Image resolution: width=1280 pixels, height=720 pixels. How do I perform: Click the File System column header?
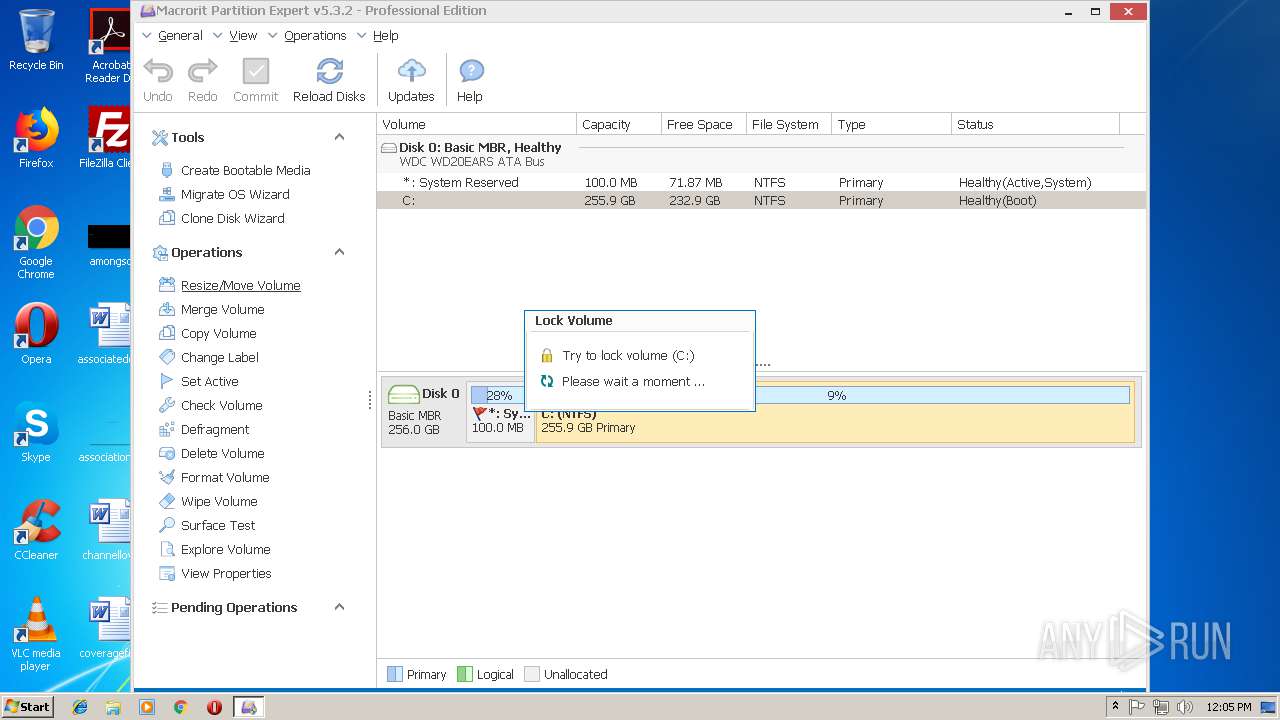pyautogui.click(x=790, y=124)
